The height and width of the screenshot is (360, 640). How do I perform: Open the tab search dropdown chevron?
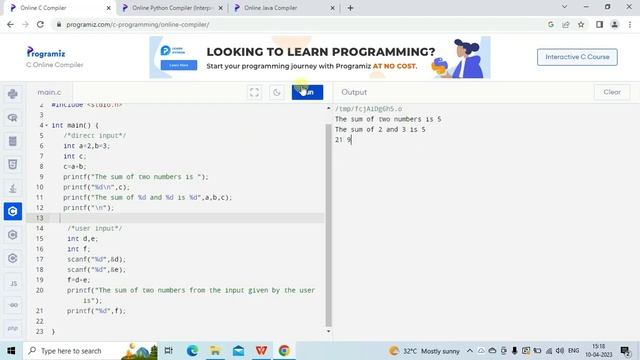point(564,7)
